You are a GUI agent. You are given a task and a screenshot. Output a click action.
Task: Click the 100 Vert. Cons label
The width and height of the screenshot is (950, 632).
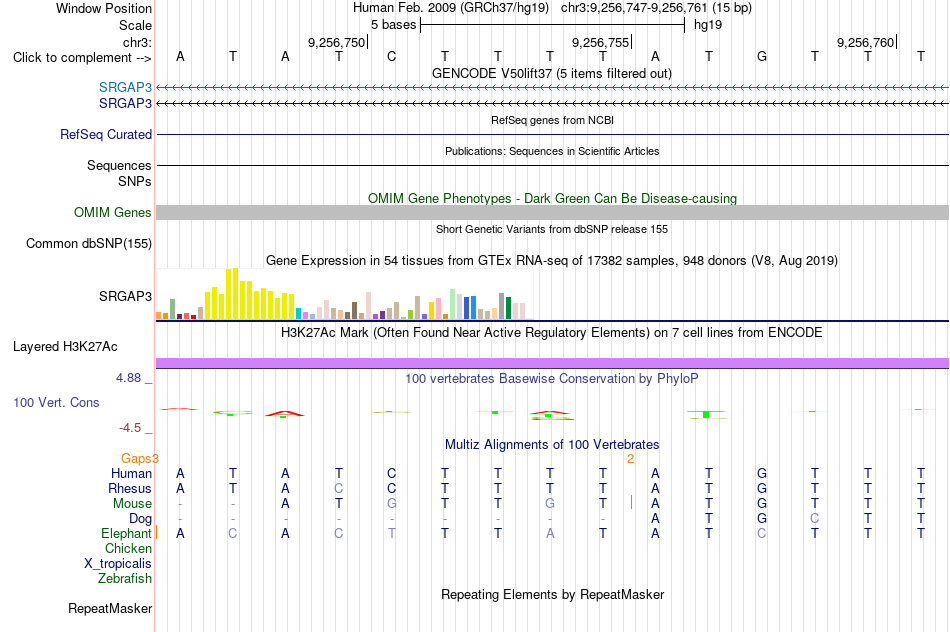pyautogui.click(x=56, y=402)
